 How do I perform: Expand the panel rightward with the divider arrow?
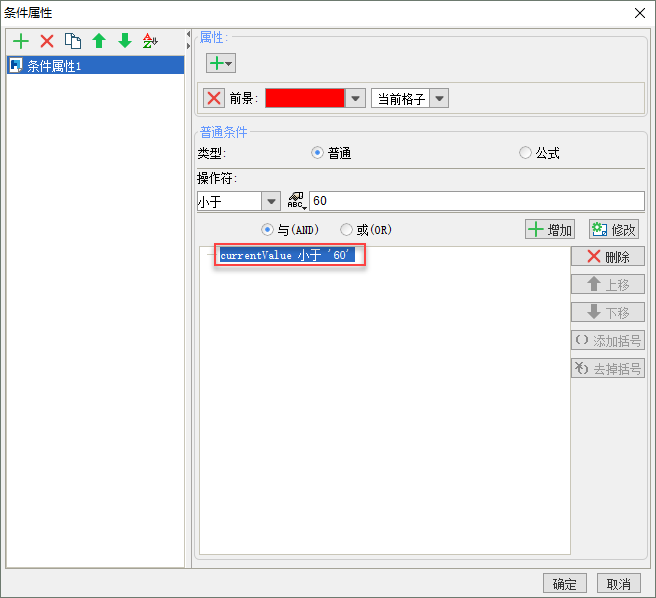click(188, 45)
